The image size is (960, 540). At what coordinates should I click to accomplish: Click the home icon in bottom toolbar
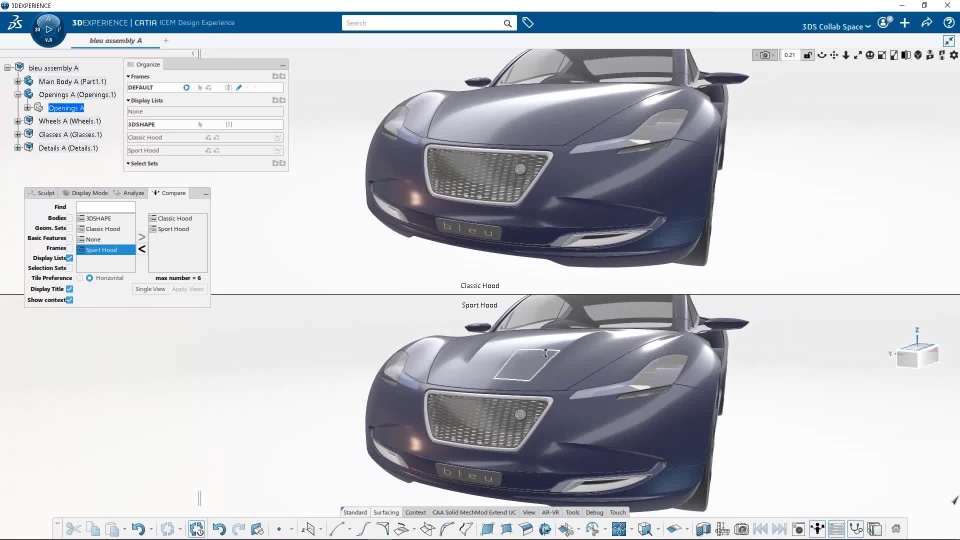click(x=896, y=528)
